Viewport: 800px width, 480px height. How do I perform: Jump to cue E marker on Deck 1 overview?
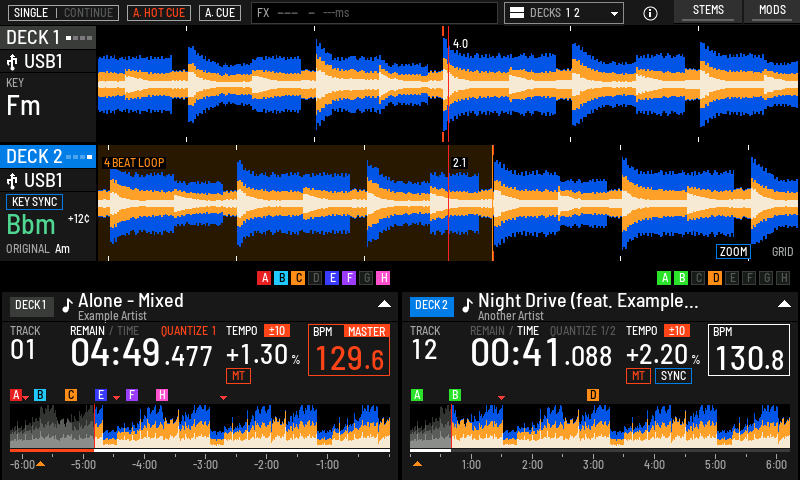[x=101, y=395]
